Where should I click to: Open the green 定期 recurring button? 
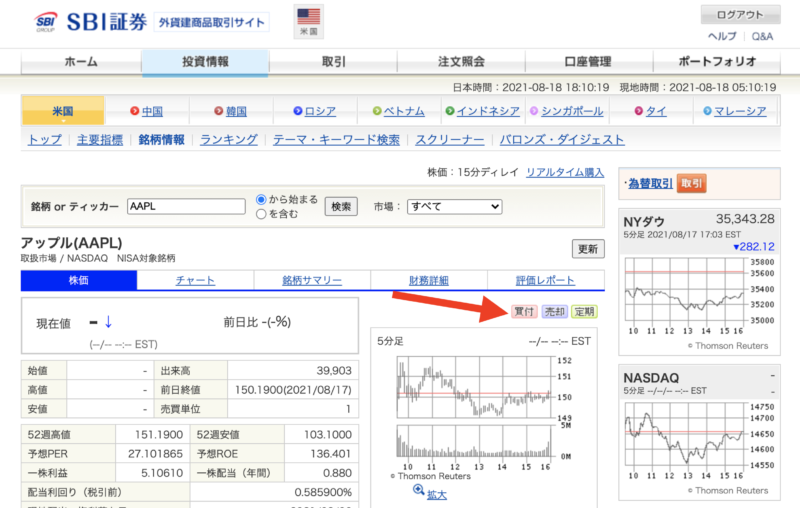click(584, 312)
